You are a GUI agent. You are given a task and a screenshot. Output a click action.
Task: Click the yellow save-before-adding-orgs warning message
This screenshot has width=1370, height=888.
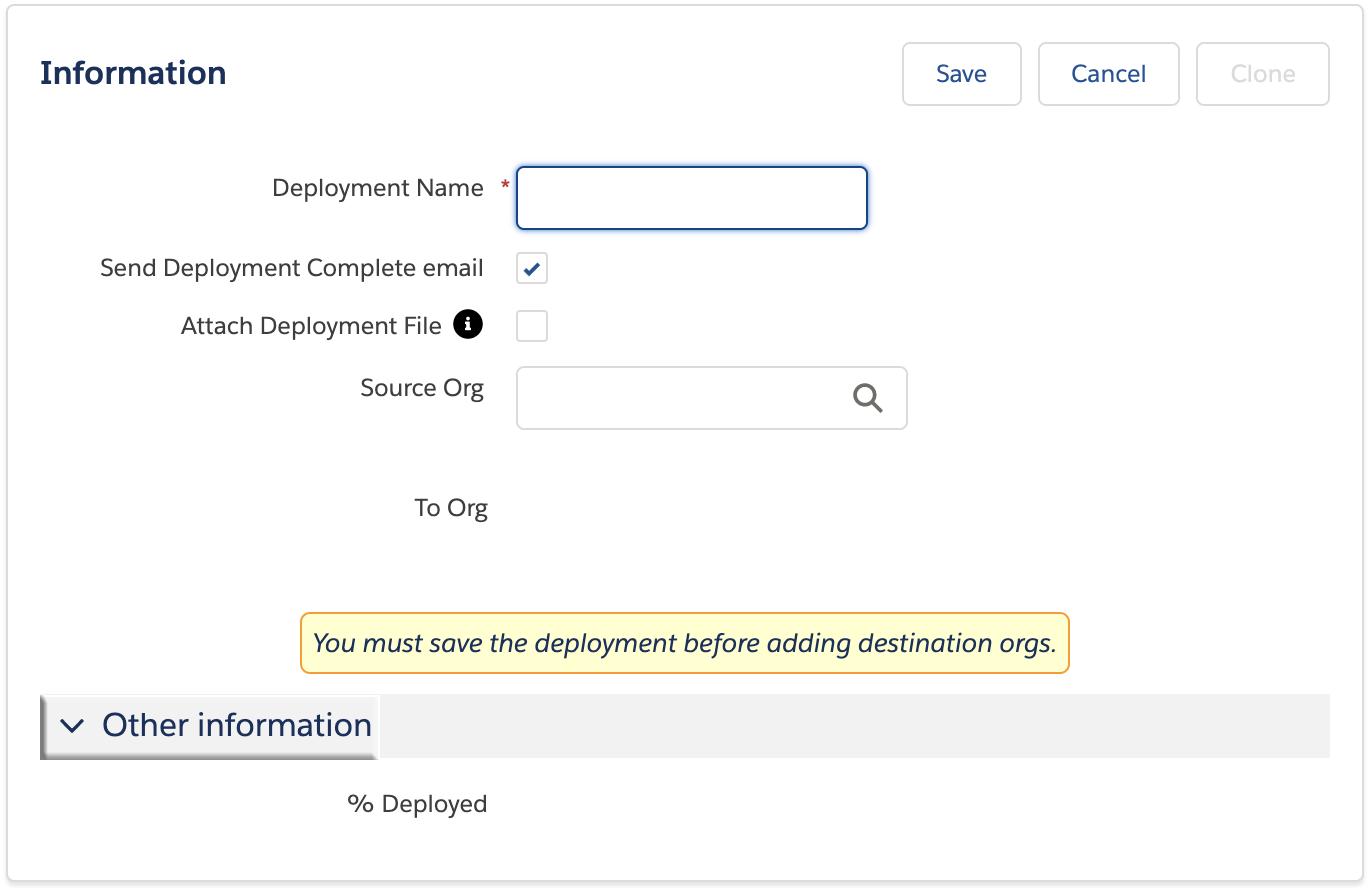click(685, 643)
